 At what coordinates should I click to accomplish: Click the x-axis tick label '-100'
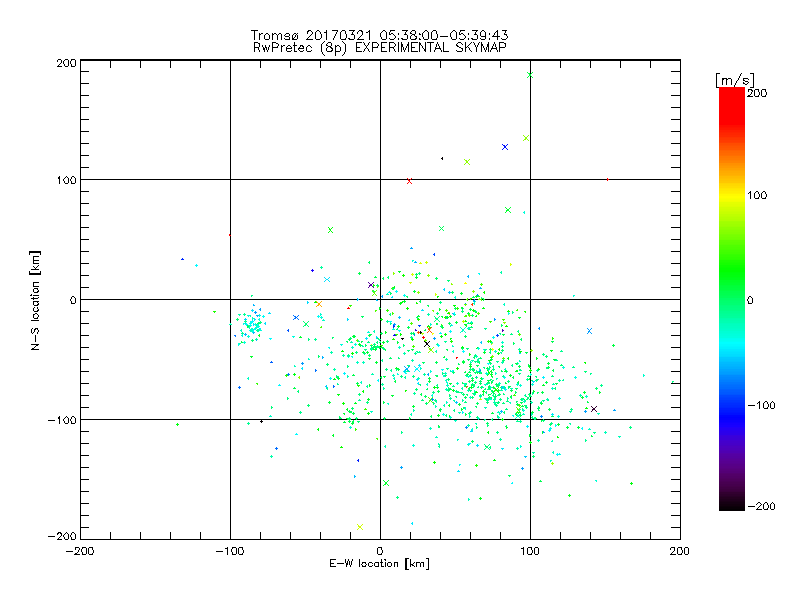230,551
